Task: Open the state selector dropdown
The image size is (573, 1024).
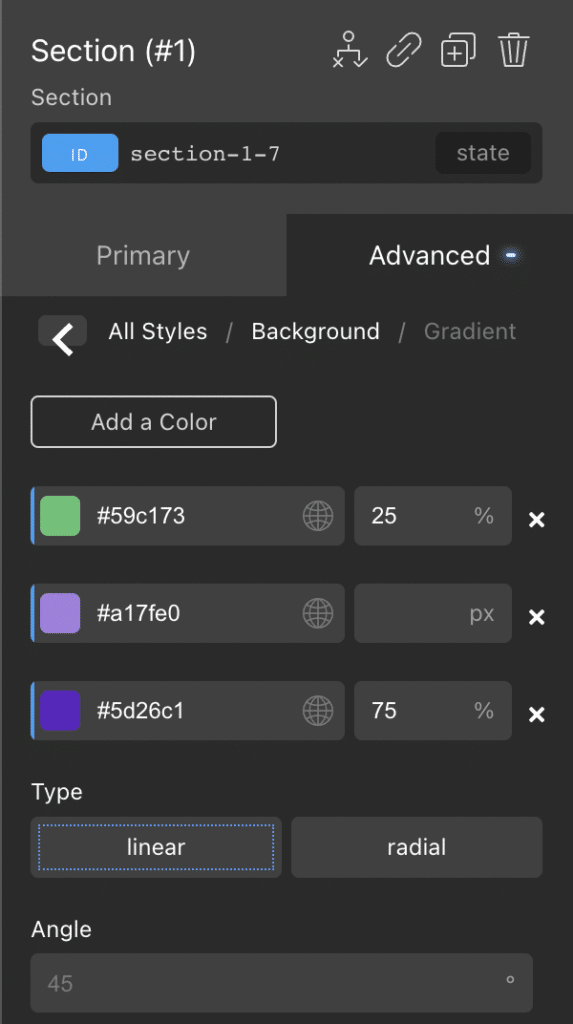Action: point(483,153)
